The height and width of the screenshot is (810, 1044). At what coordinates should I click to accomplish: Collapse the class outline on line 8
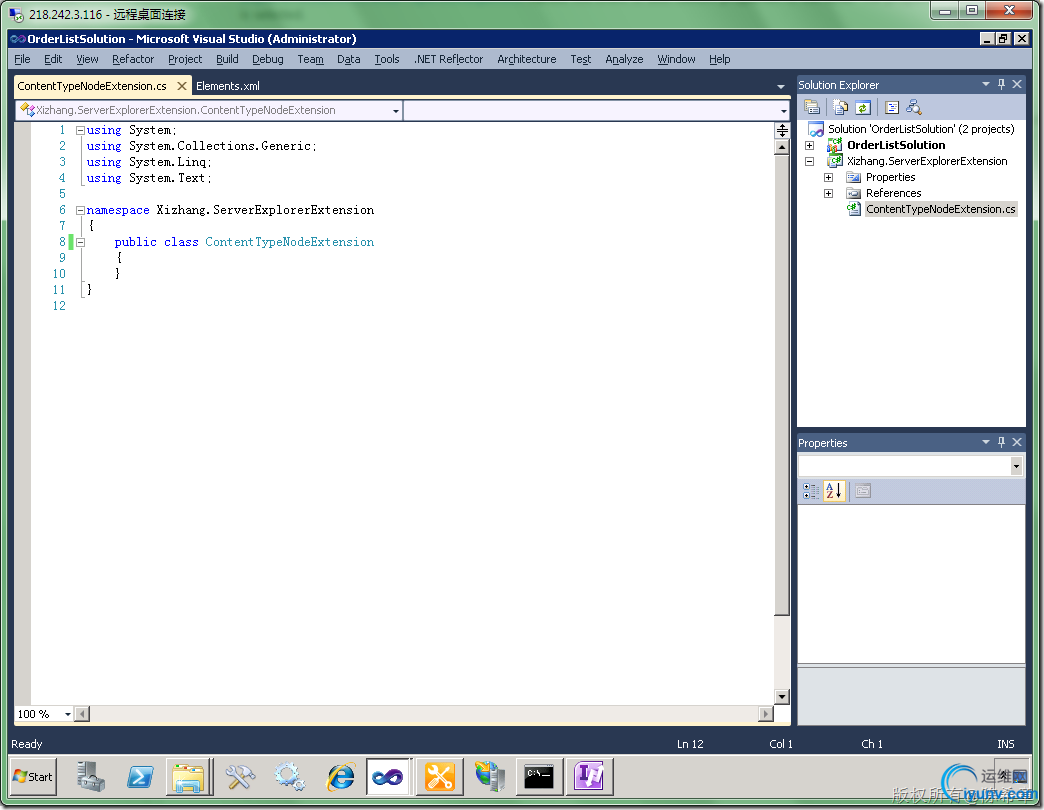point(81,242)
